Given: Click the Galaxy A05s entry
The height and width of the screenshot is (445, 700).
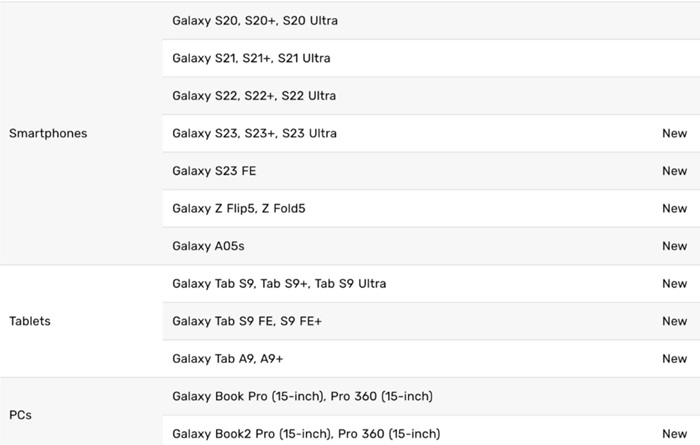Looking at the screenshot, I should pos(205,246).
